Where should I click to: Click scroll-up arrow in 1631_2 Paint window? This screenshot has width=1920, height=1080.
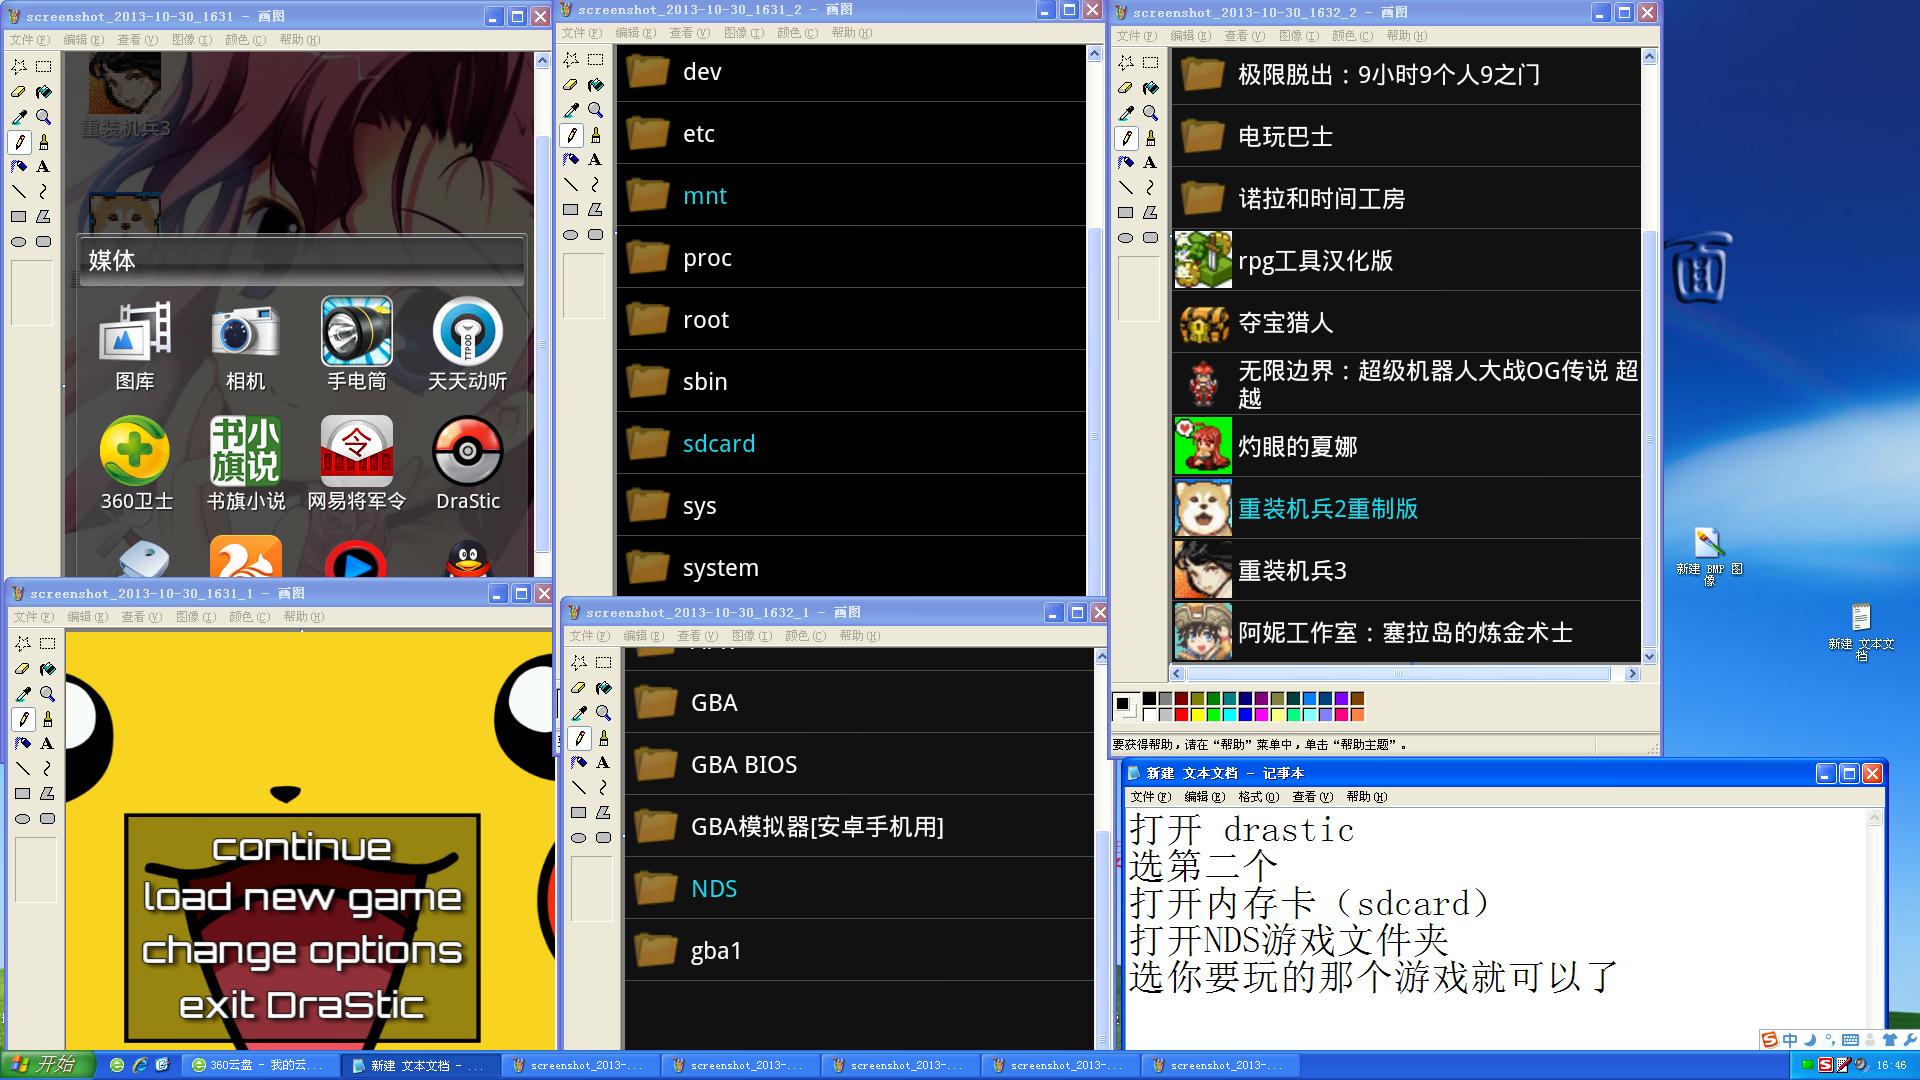click(x=1094, y=54)
